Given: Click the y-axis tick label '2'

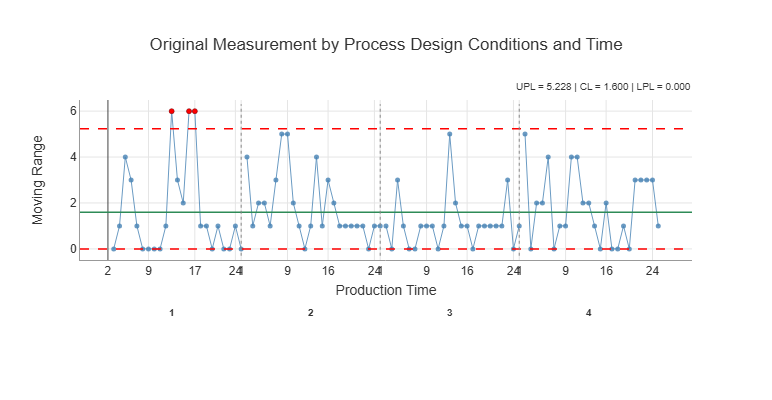Looking at the screenshot, I should tap(73, 203).
